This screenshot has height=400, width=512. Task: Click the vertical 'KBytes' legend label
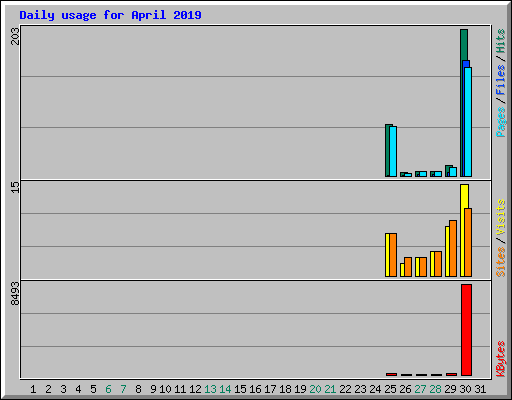pos(501,359)
